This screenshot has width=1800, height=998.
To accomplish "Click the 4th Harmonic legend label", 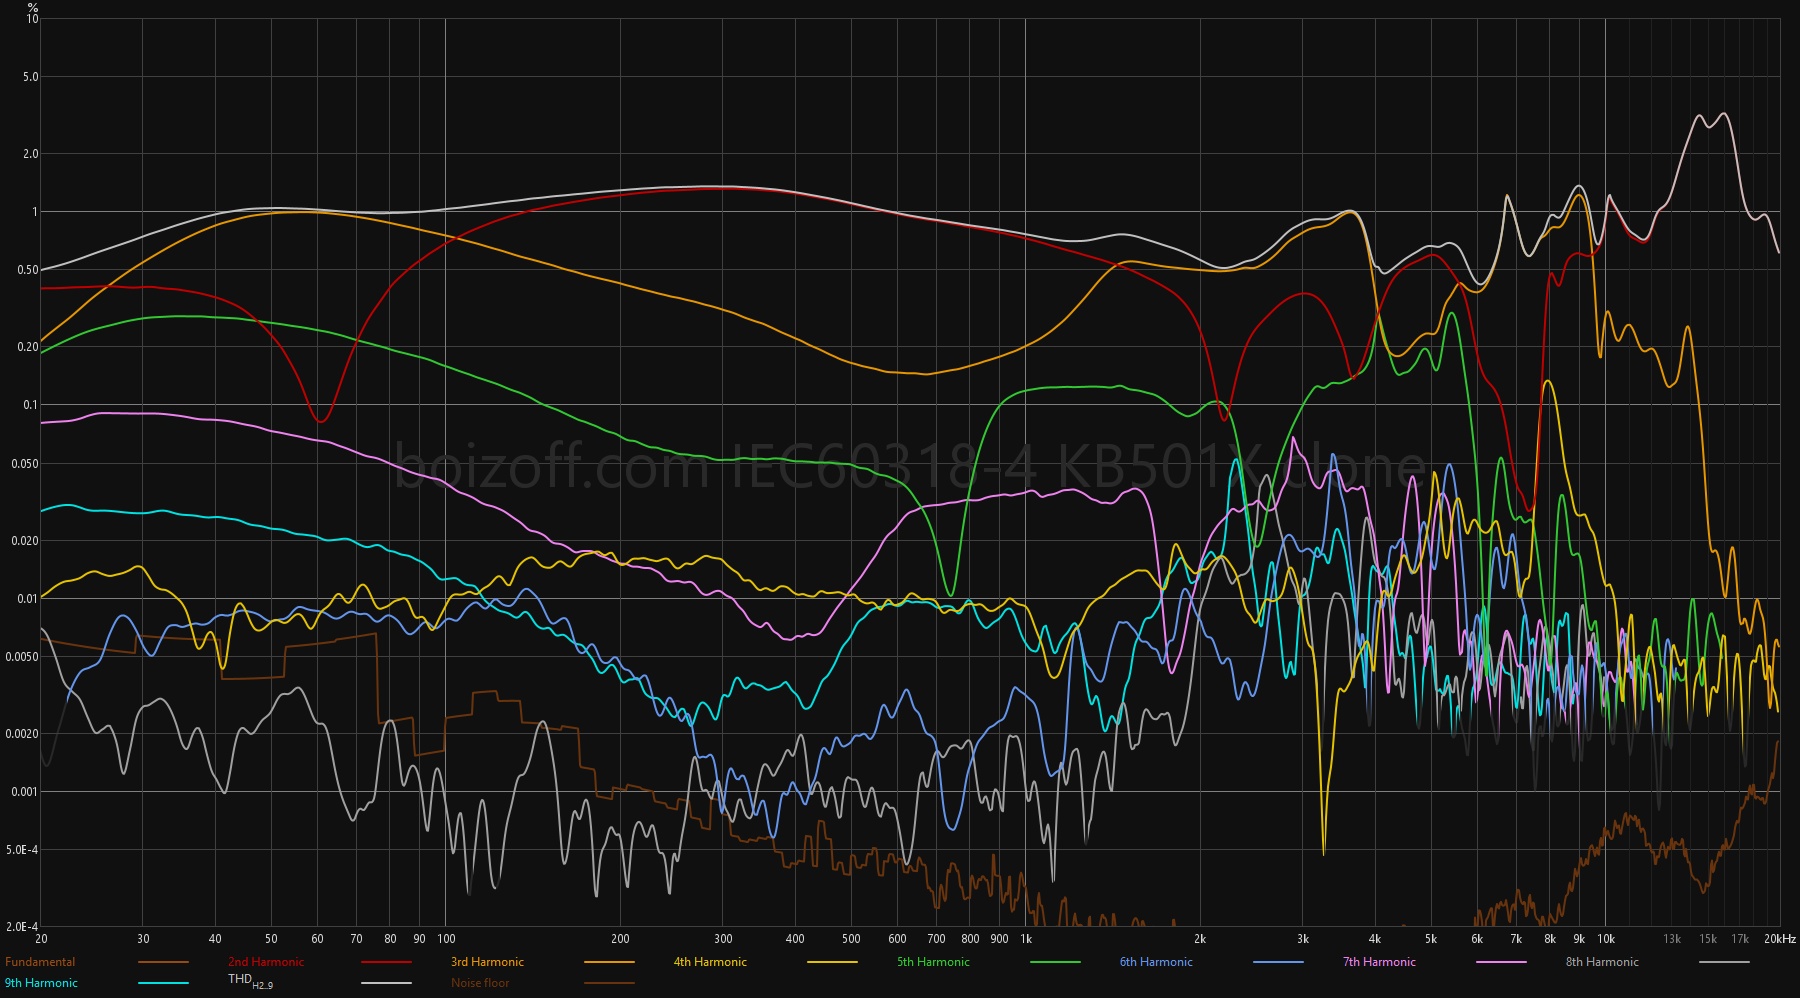I will tap(710, 962).
